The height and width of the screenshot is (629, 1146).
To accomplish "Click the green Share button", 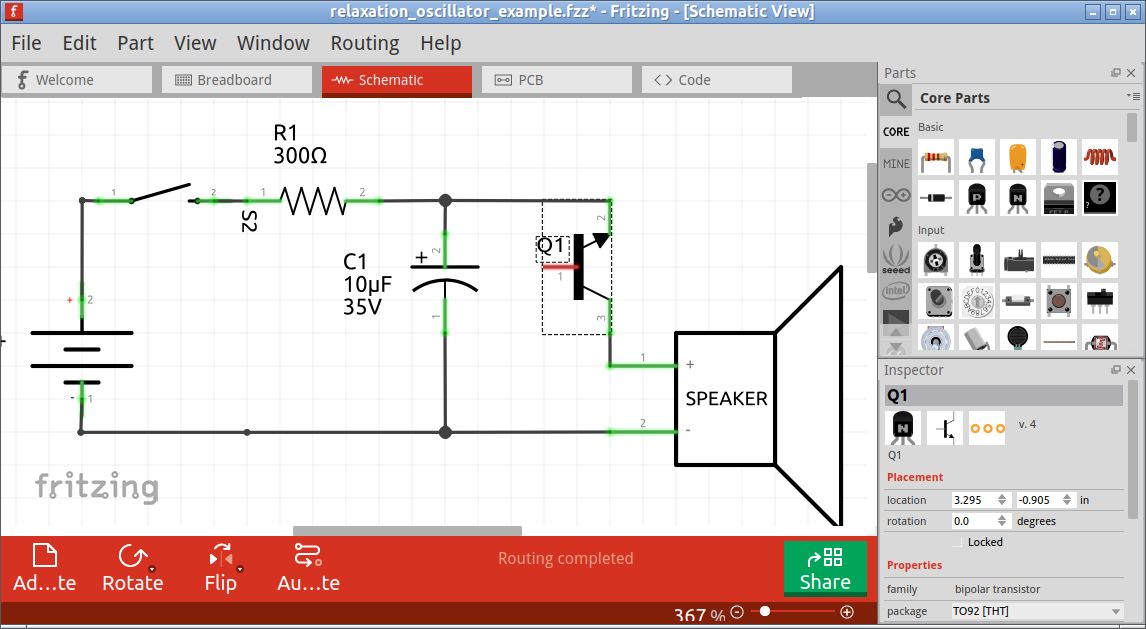I will [x=825, y=568].
